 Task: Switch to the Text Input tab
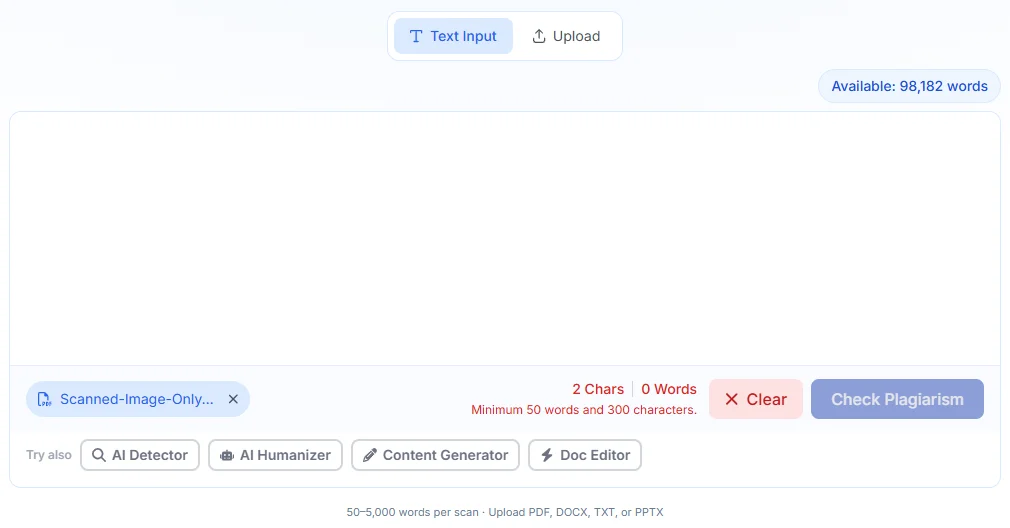tap(453, 36)
